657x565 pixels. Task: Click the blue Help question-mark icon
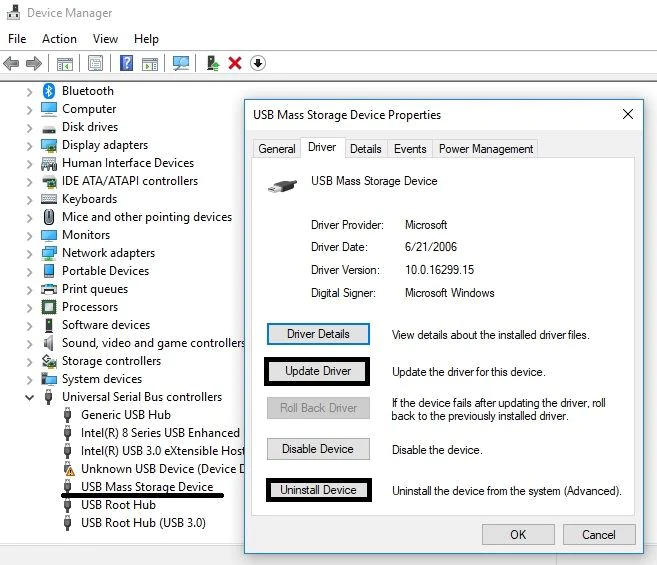(x=127, y=63)
